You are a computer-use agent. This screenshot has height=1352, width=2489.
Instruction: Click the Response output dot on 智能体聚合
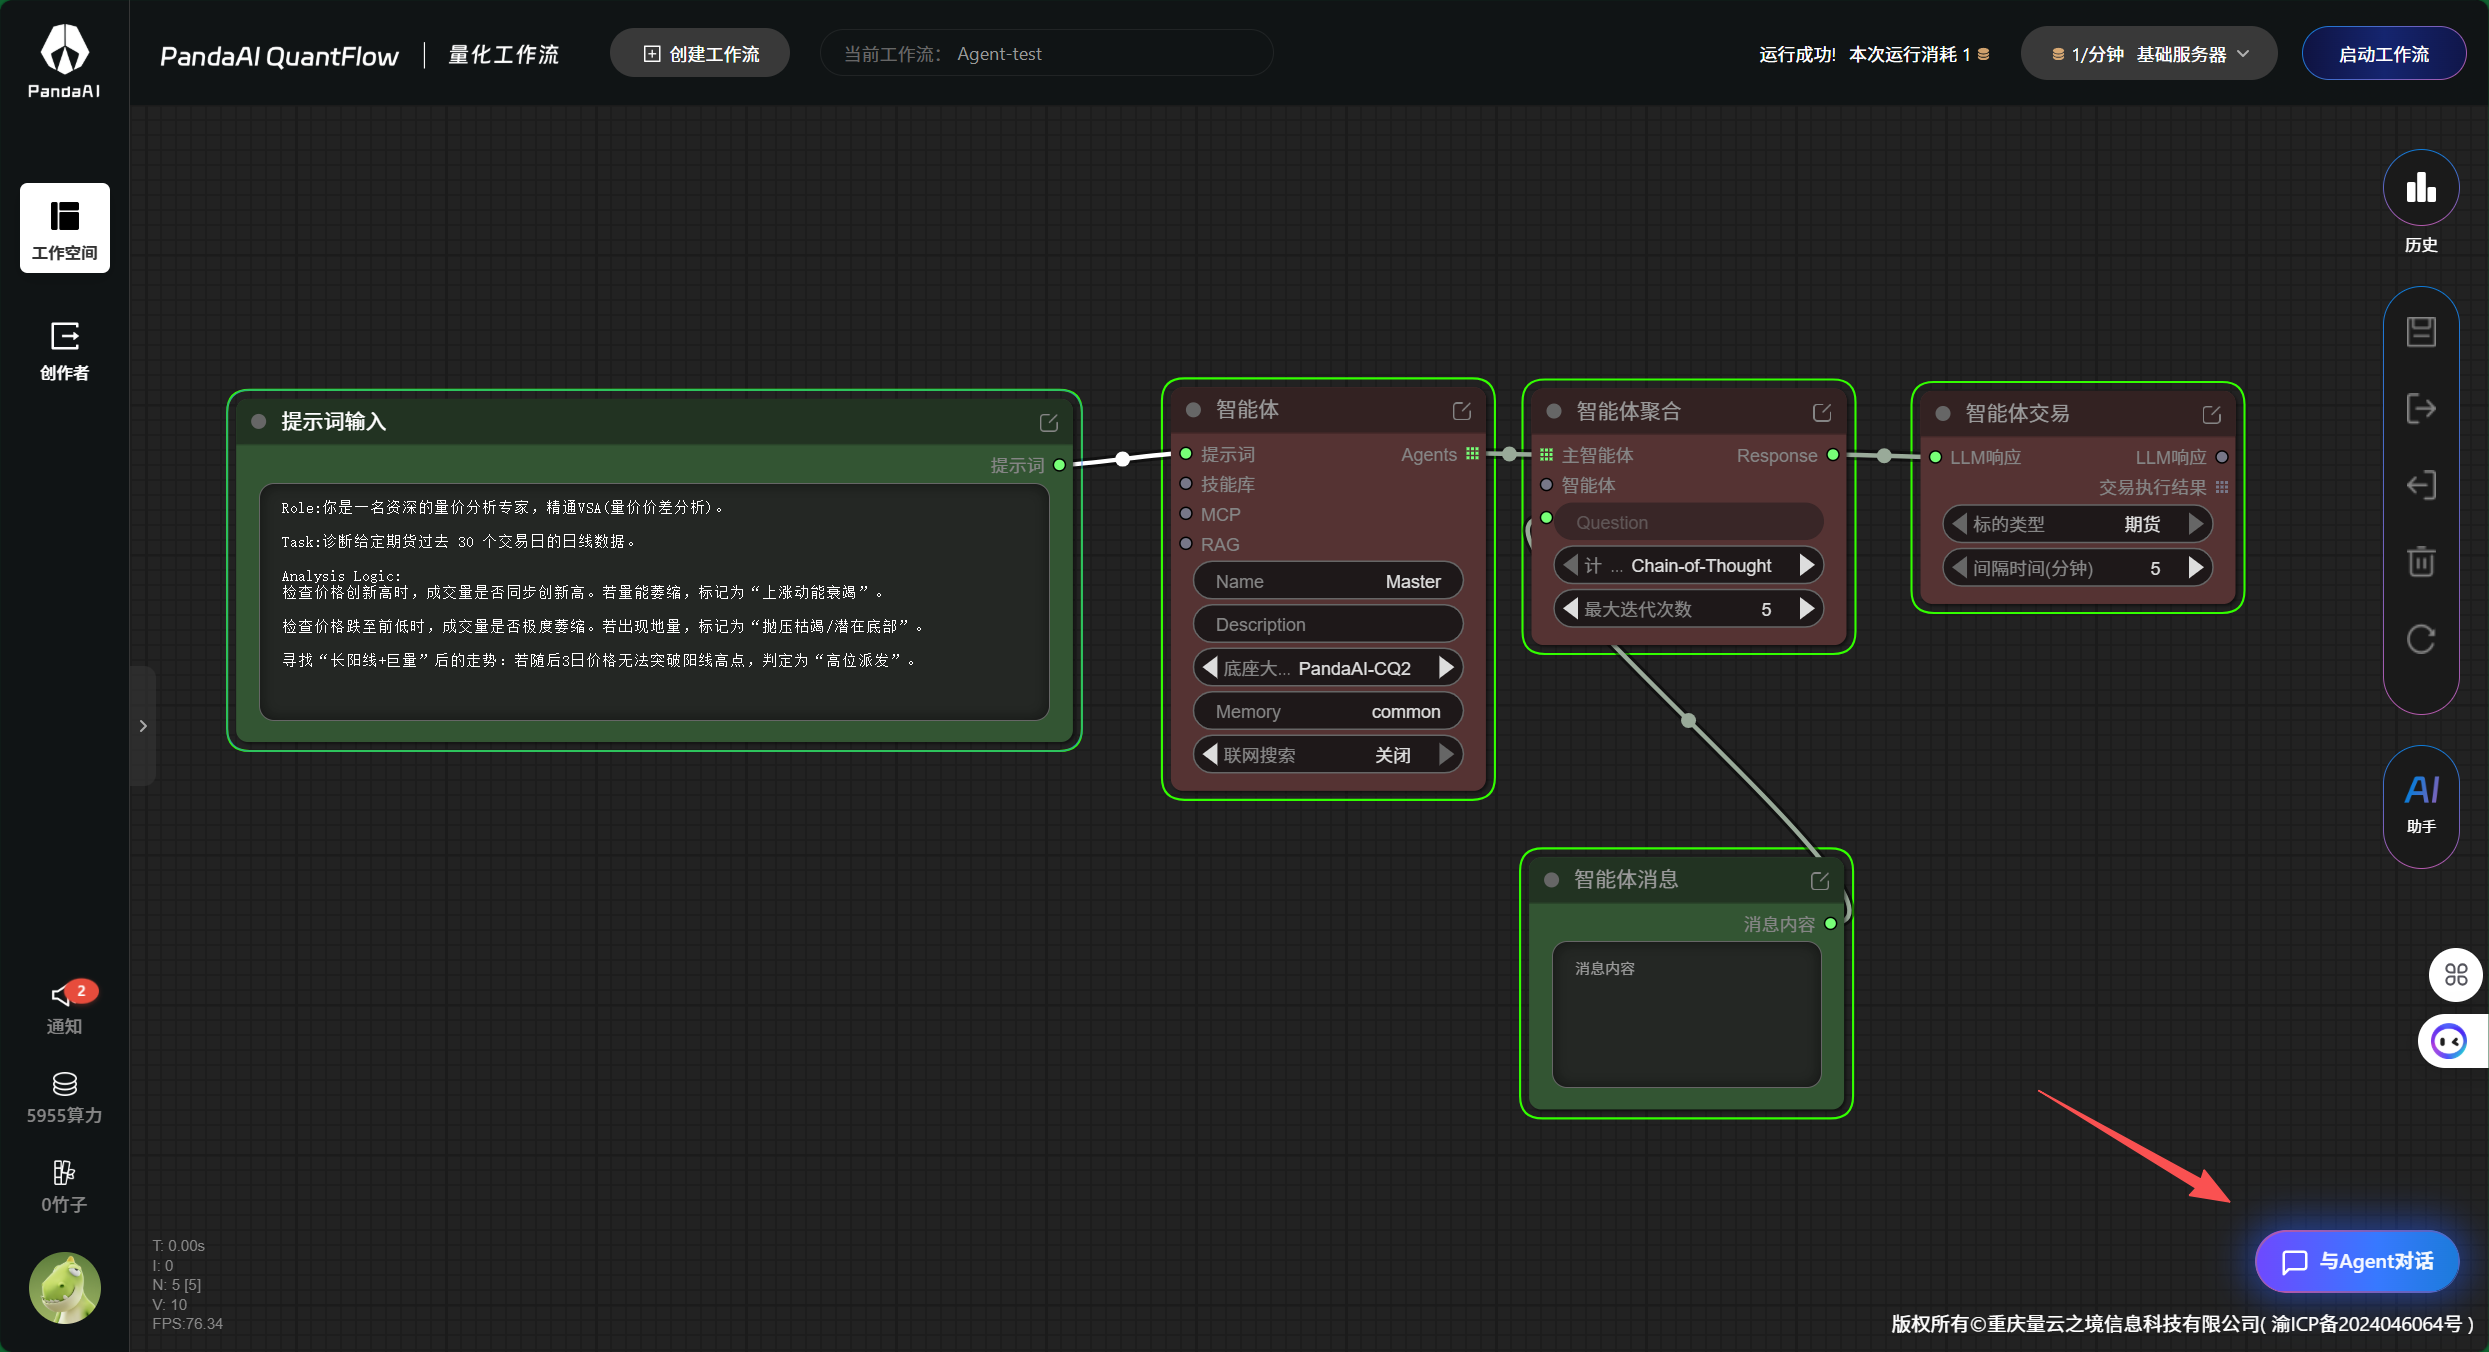pos(1833,455)
